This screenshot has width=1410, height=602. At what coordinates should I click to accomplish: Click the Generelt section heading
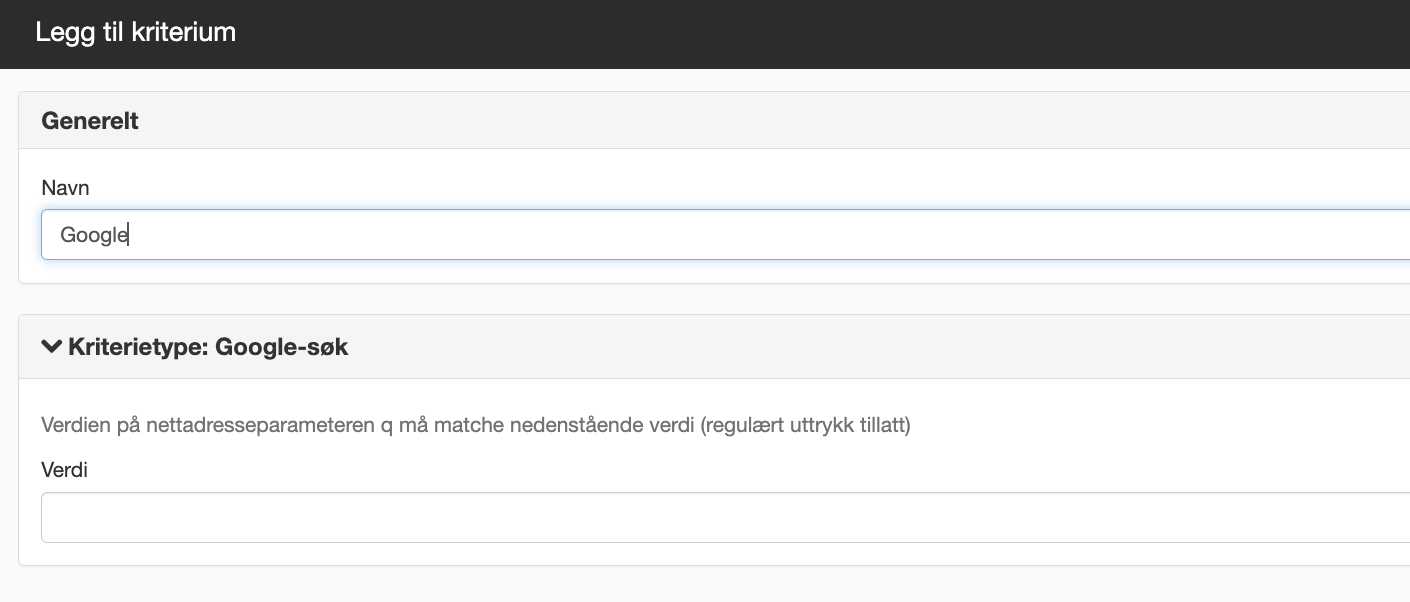(x=90, y=121)
